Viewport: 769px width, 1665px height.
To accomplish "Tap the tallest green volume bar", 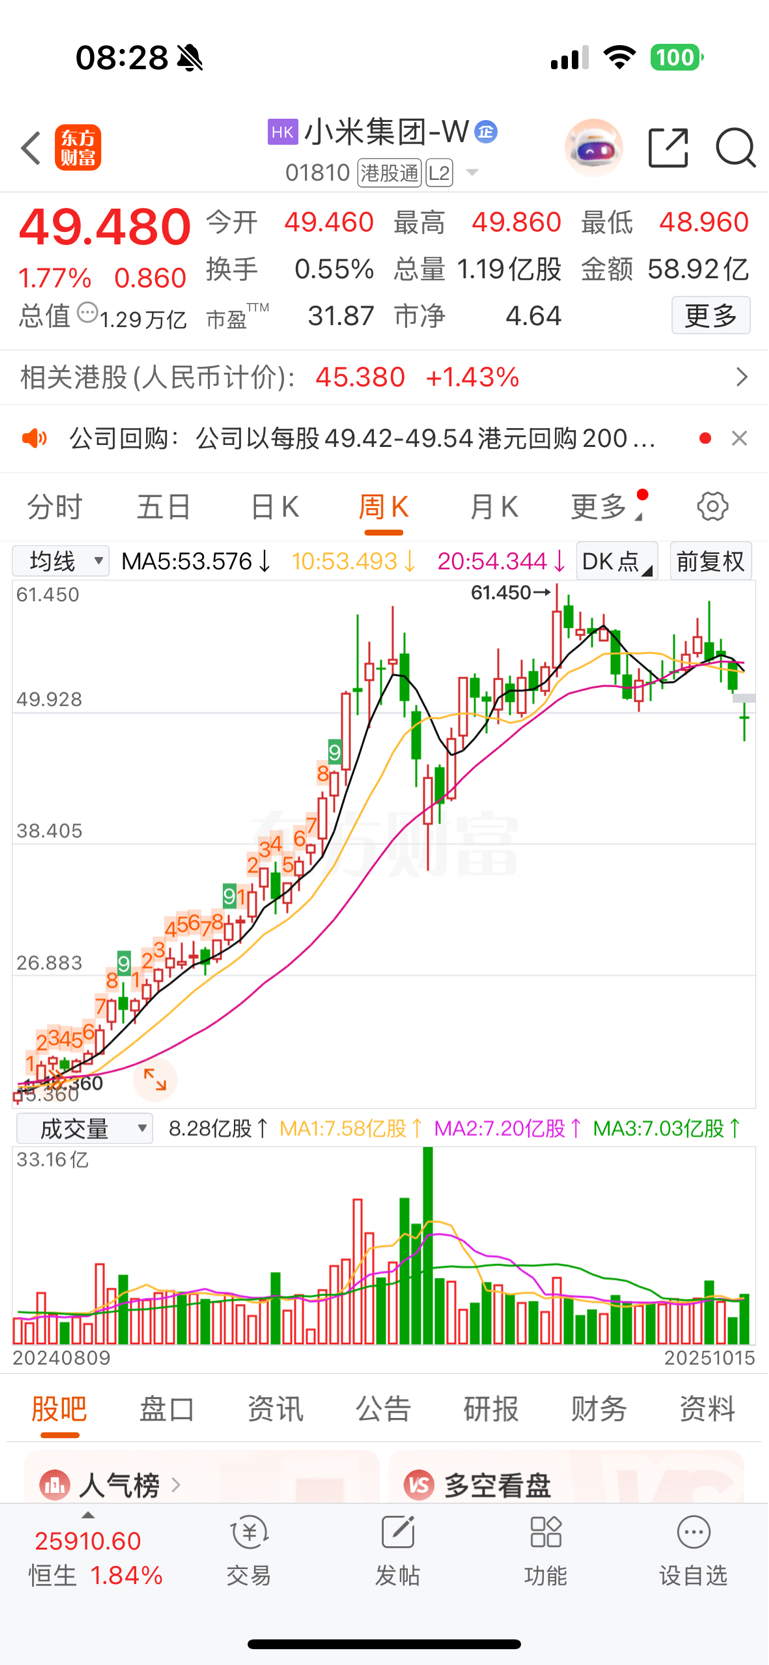I will tap(428, 1245).
